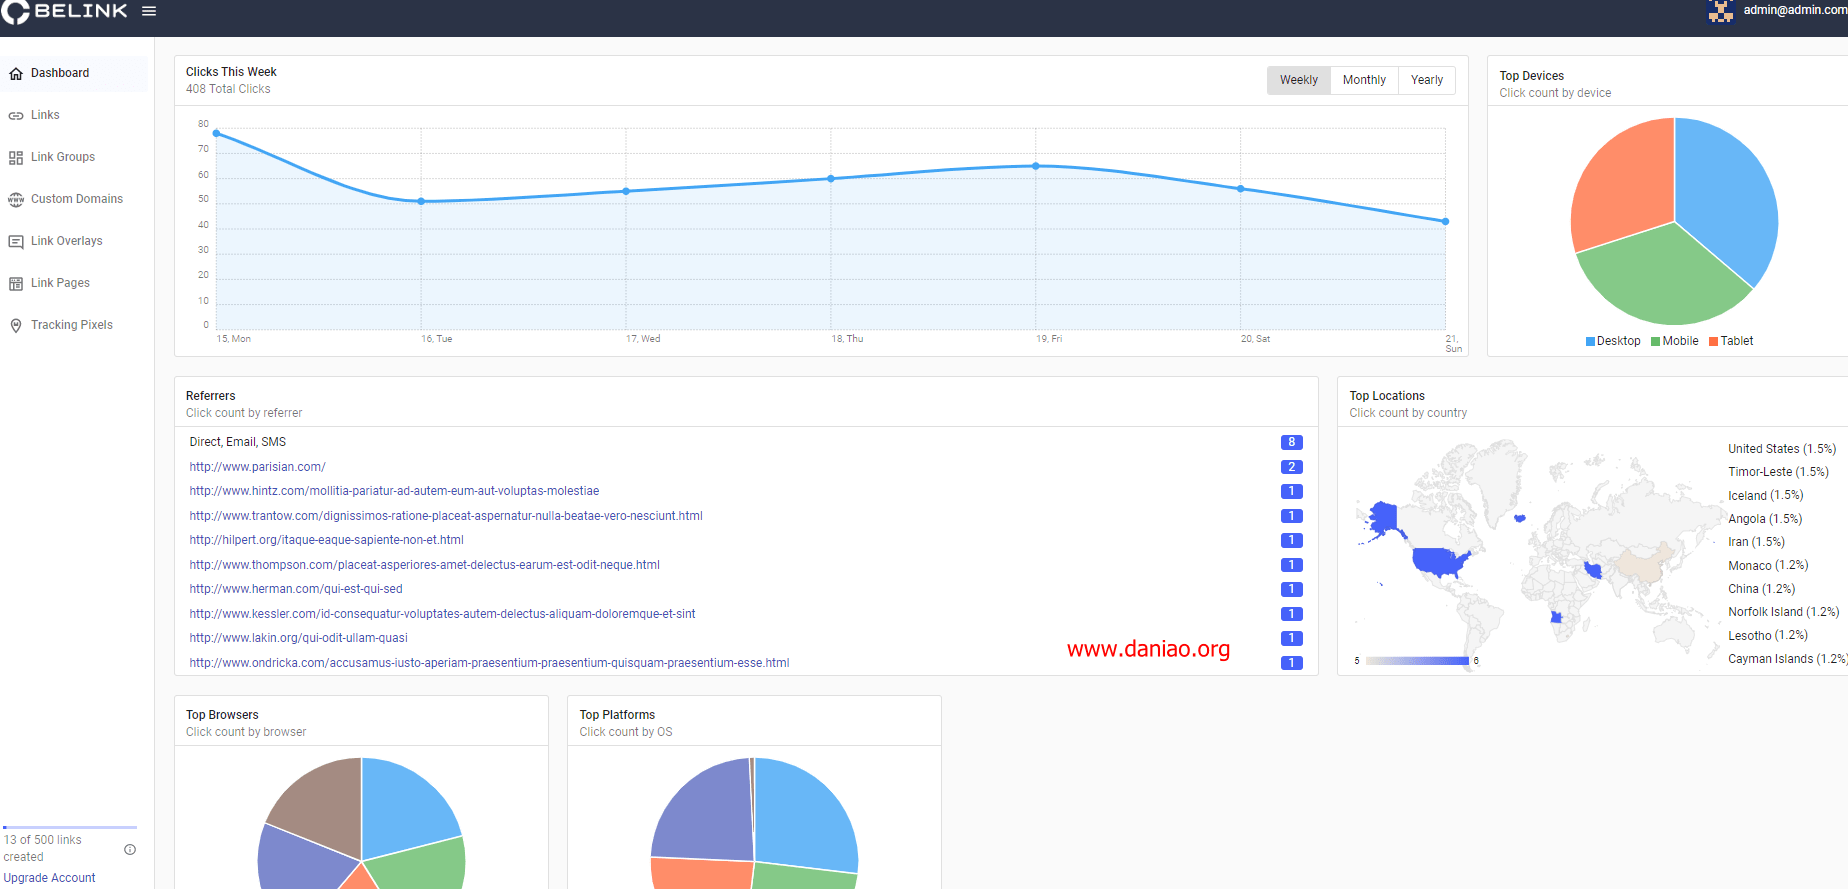
Task: Click the Dashboard home icon
Action: [x=16, y=74]
